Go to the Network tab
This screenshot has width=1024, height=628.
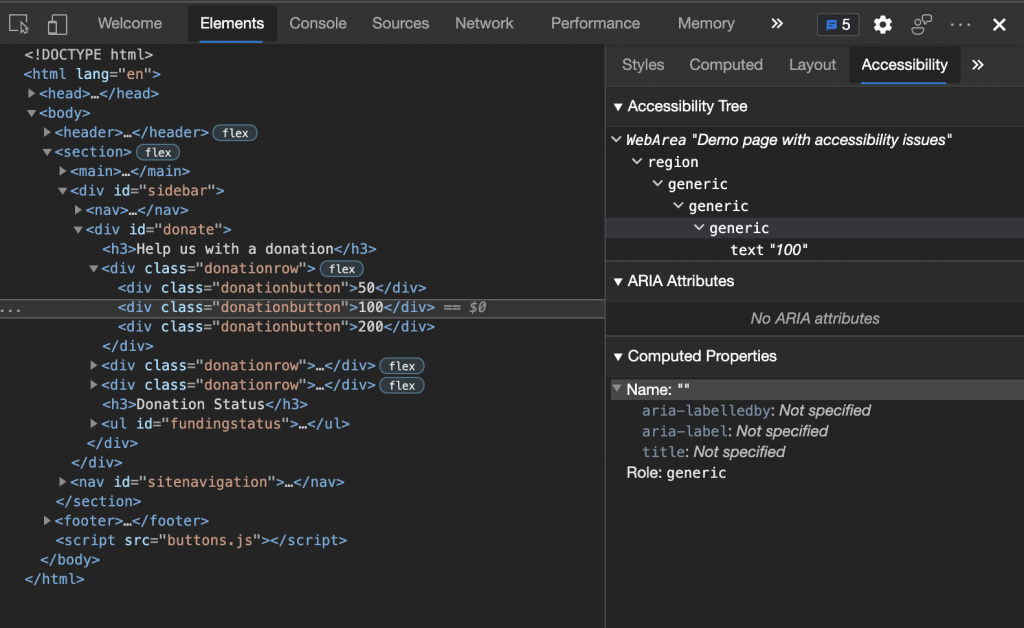pyautogui.click(x=484, y=24)
